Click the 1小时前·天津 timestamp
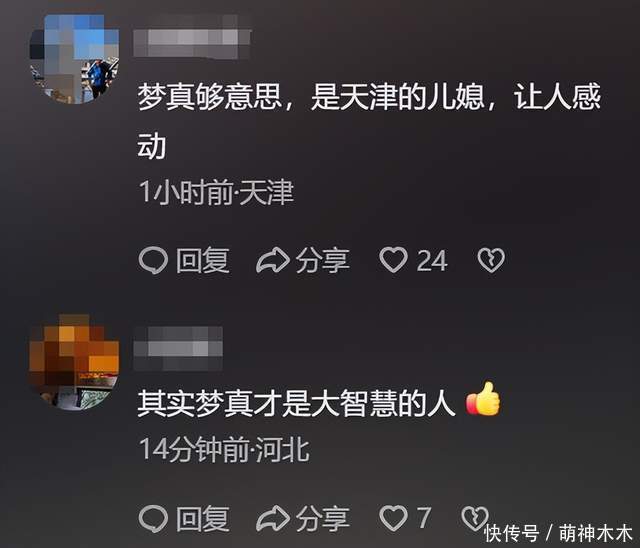The image size is (640, 548). (x=216, y=192)
